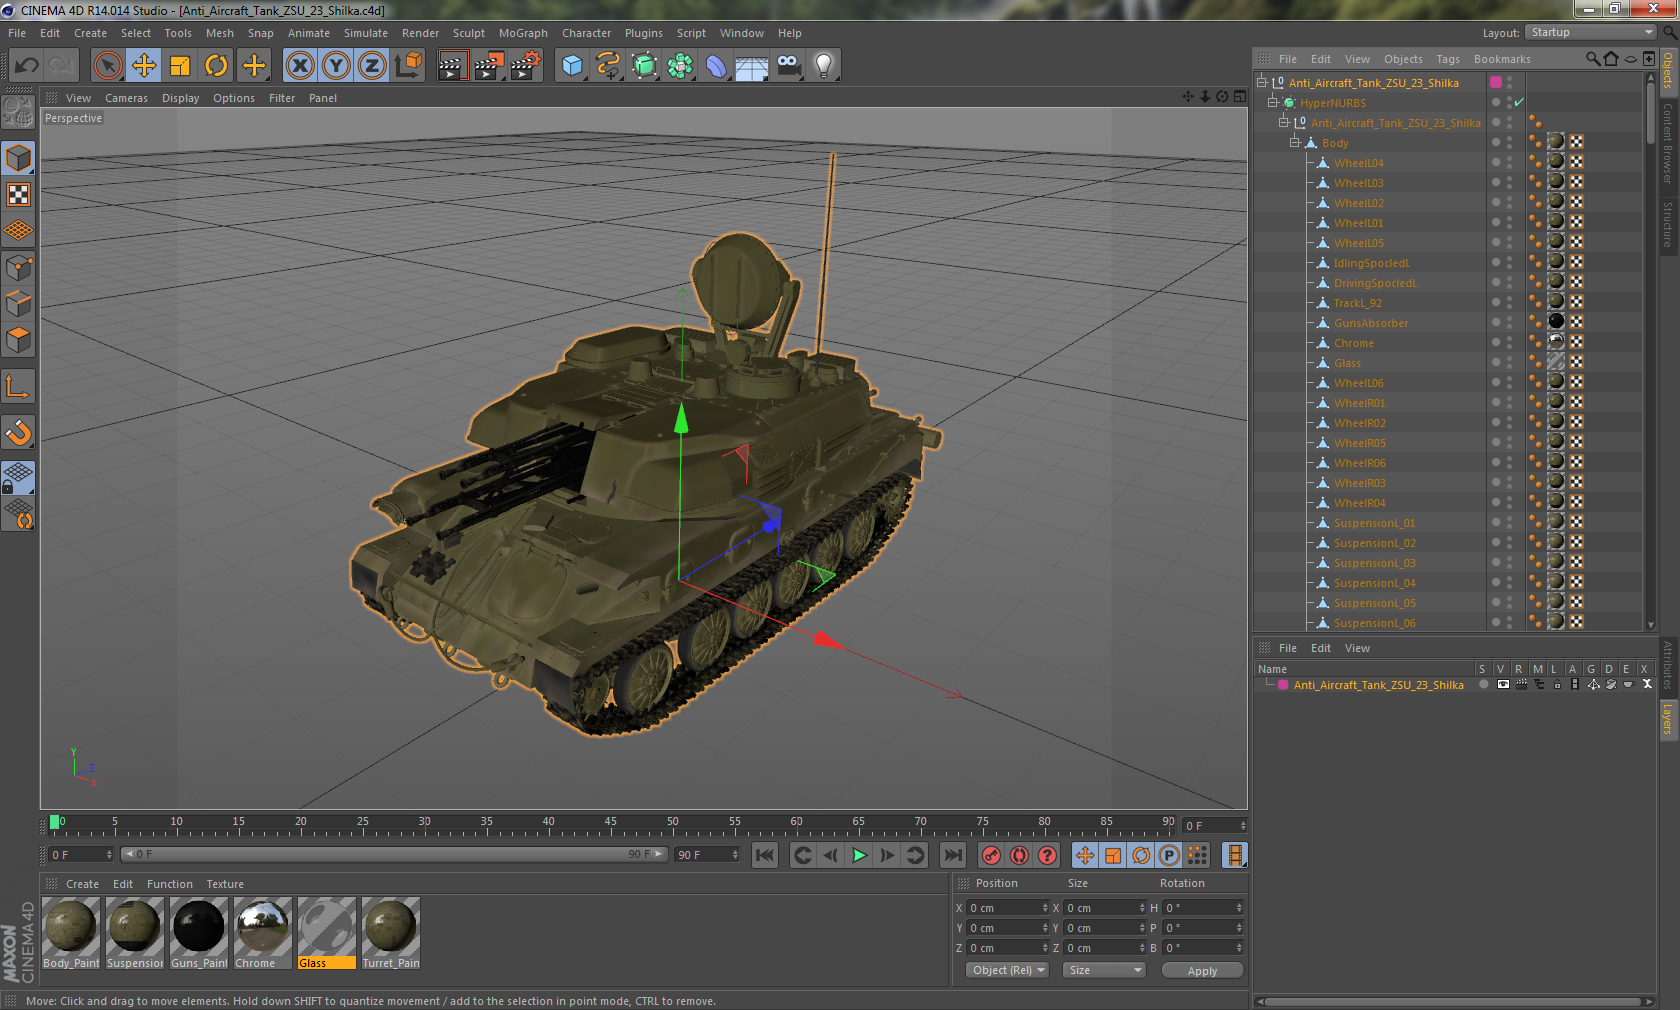The image size is (1680, 1010).
Task: Toggle layer visibility eye for Shilka layer
Action: pos(1502,685)
